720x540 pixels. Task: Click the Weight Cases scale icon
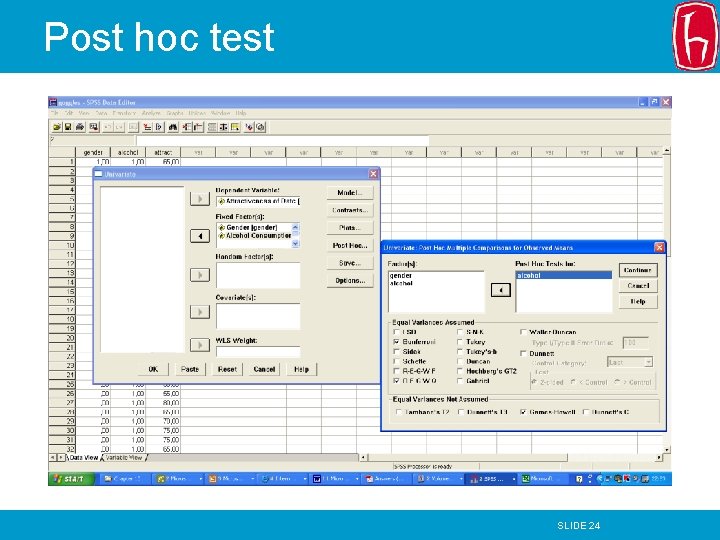pos(223,127)
